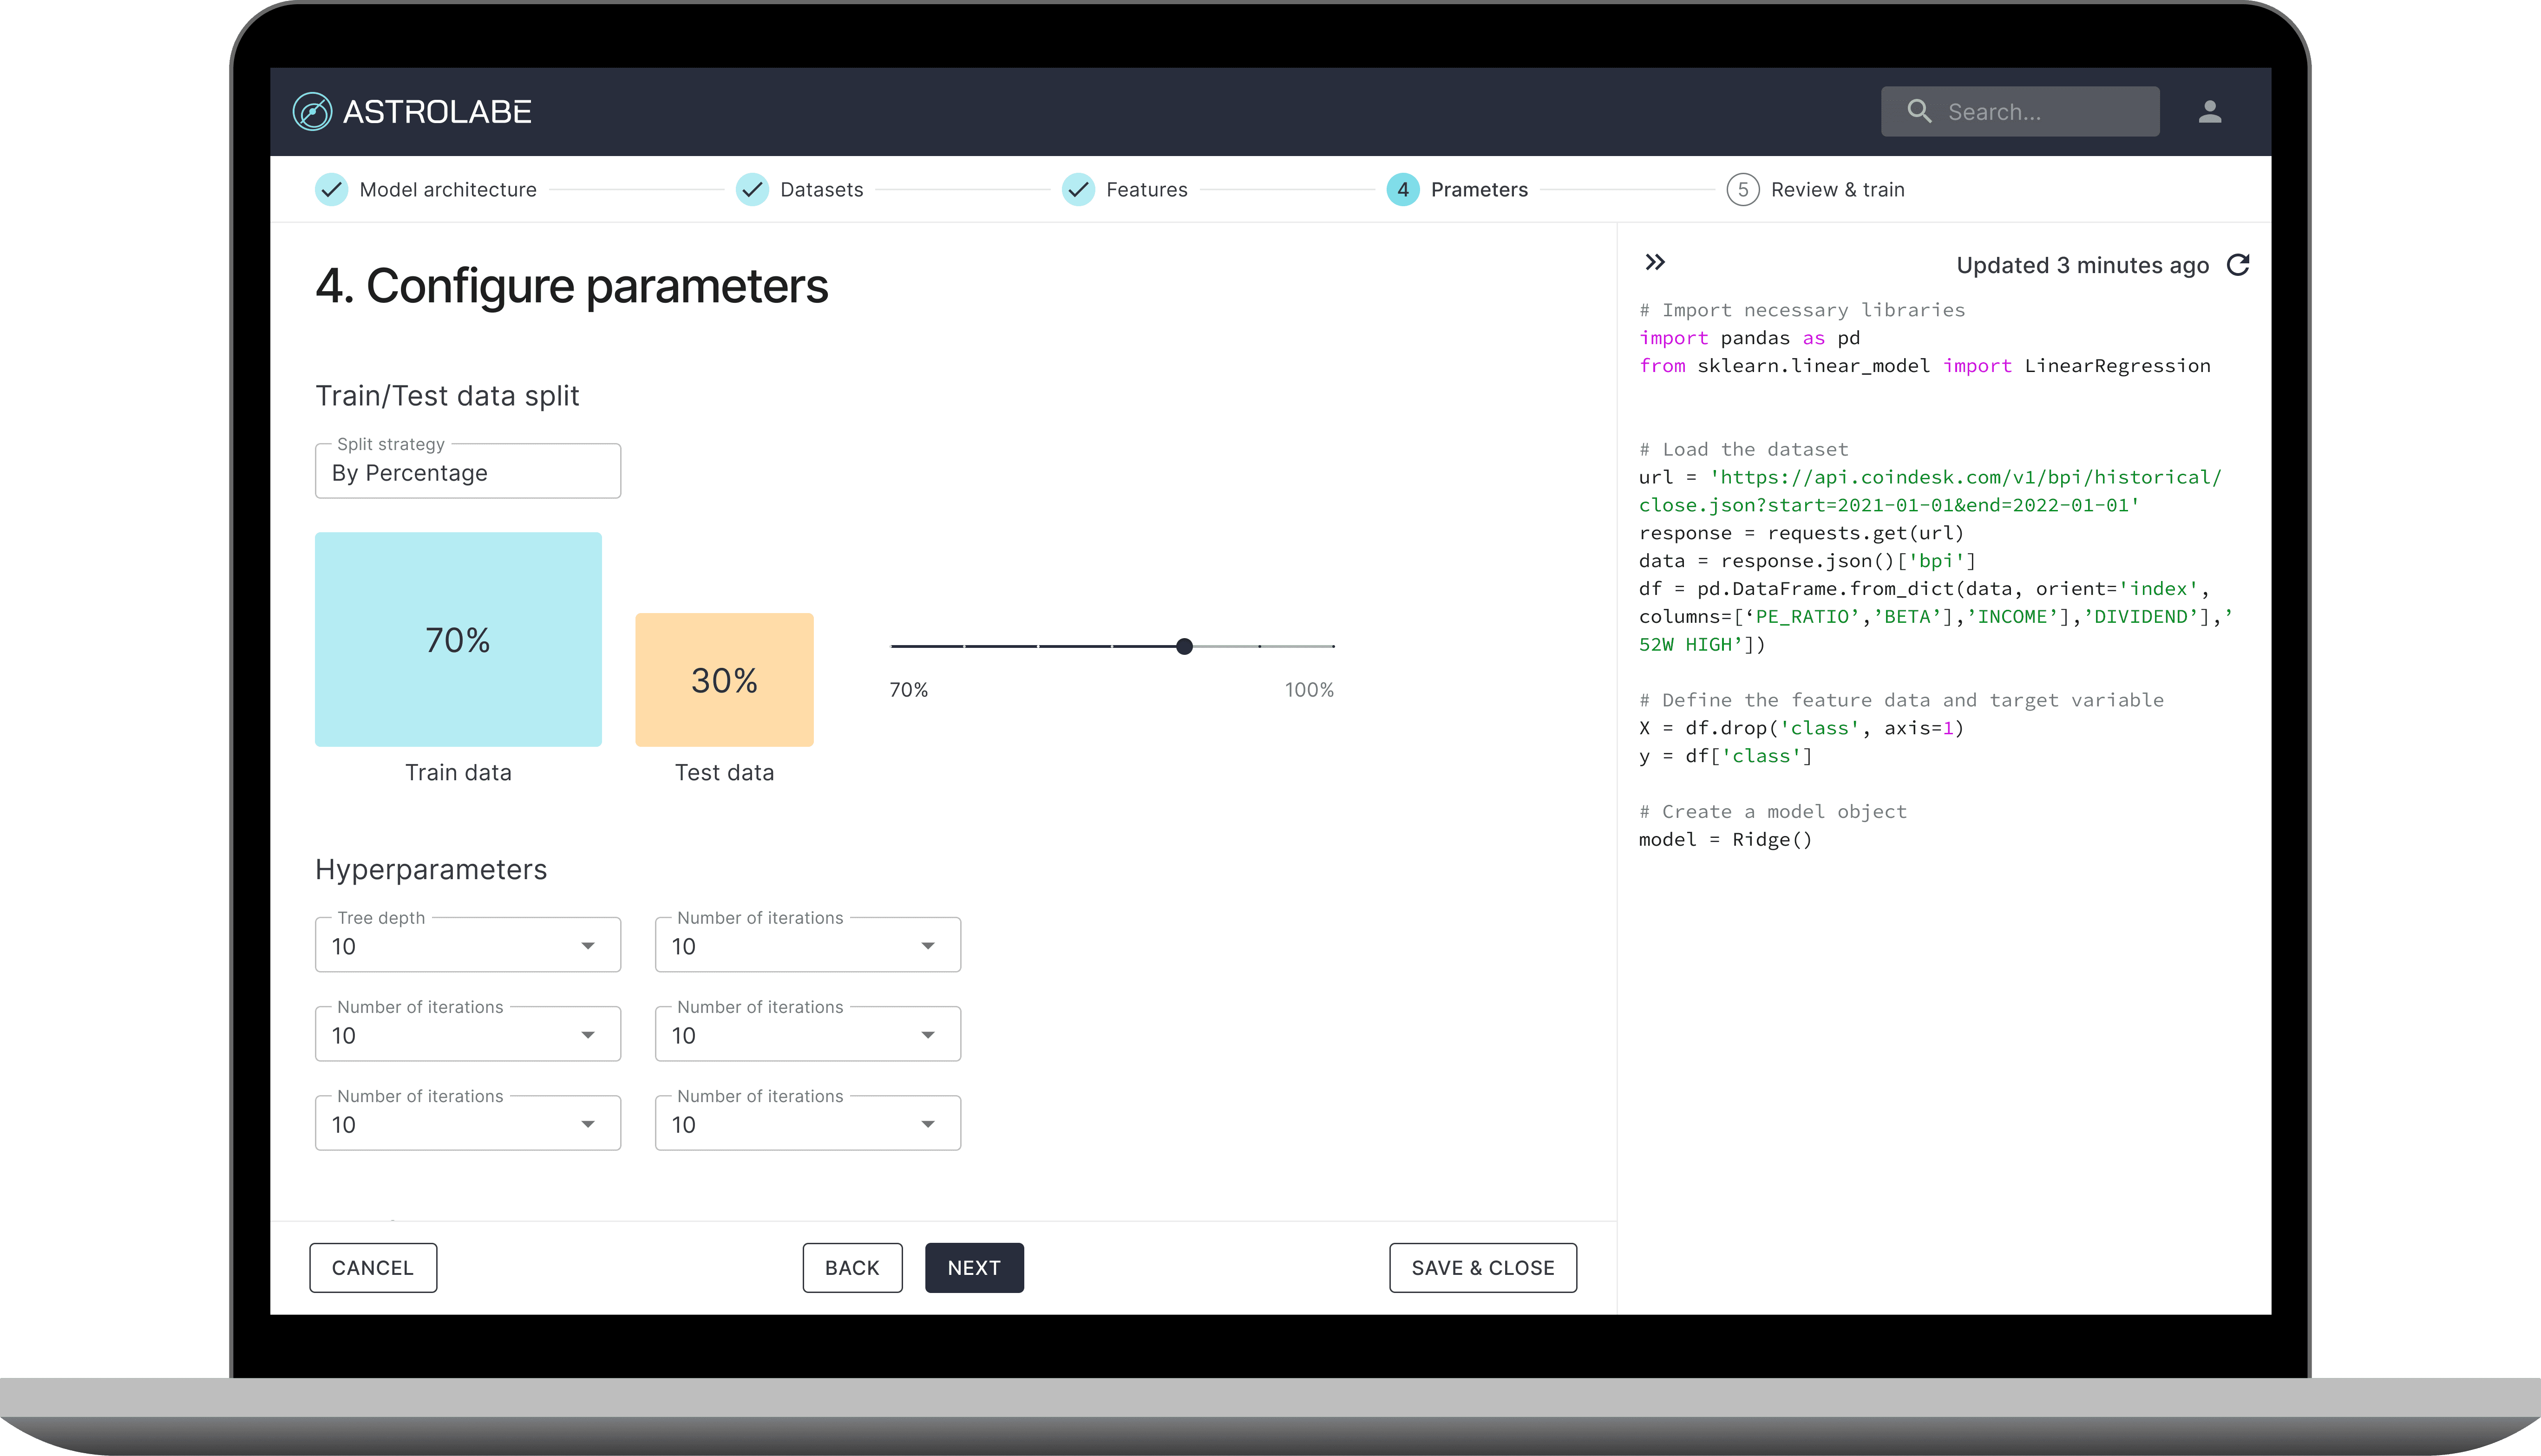Click the Features step checkmark icon
2541x1456 pixels.
pos(1078,190)
